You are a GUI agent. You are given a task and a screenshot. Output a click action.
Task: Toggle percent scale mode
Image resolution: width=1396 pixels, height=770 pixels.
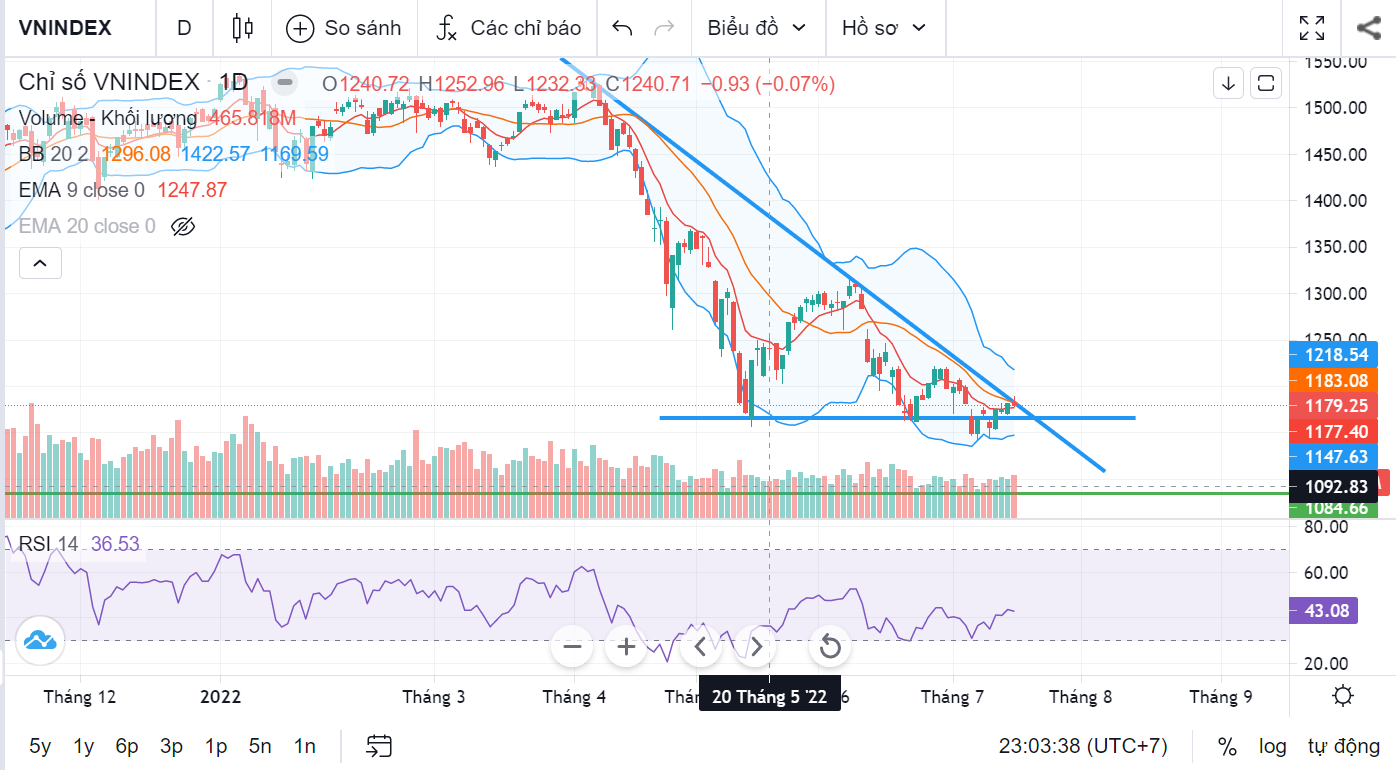click(1227, 746)
